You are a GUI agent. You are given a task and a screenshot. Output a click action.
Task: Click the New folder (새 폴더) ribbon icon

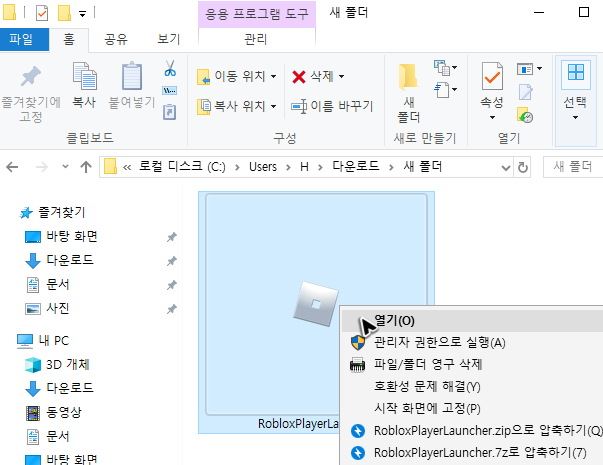pyautogui.click(x=408, y=76)
